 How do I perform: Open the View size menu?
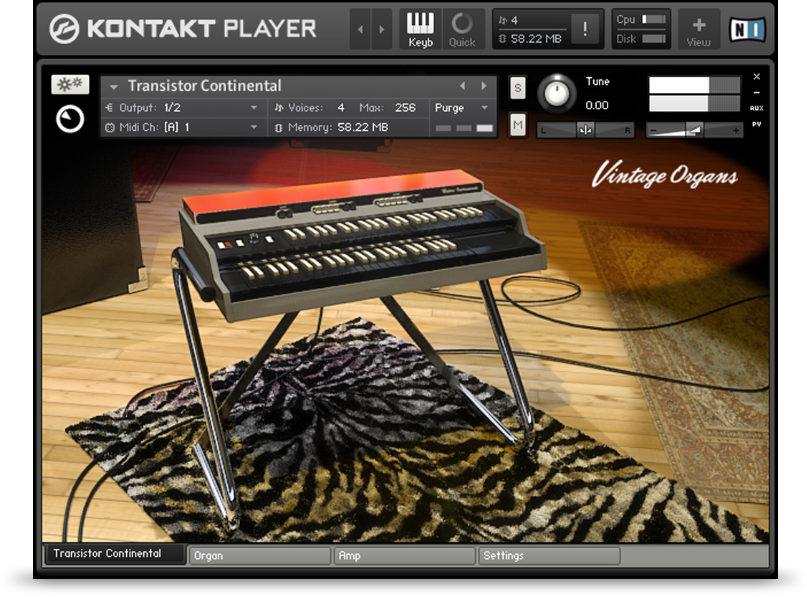[x=698, y=29]
